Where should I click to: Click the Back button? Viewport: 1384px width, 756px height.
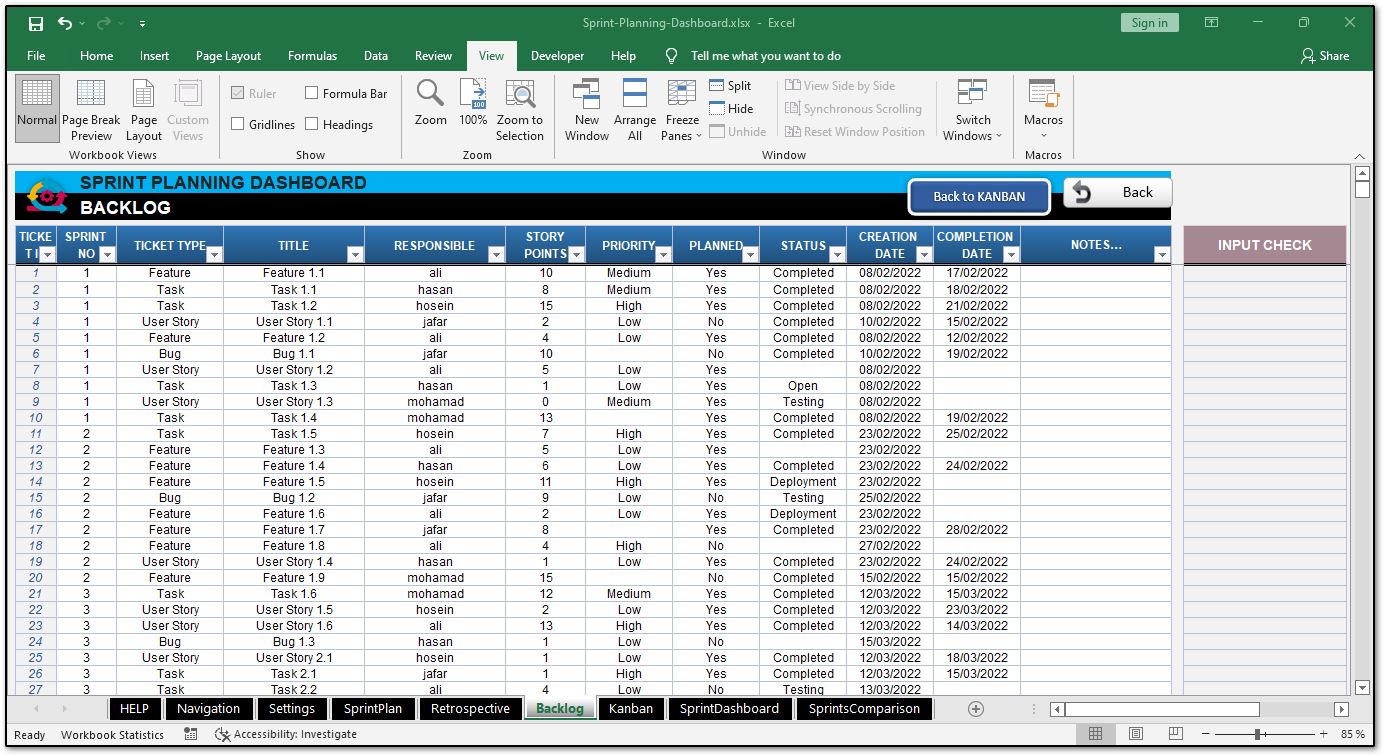click(x=1117, y=193)
